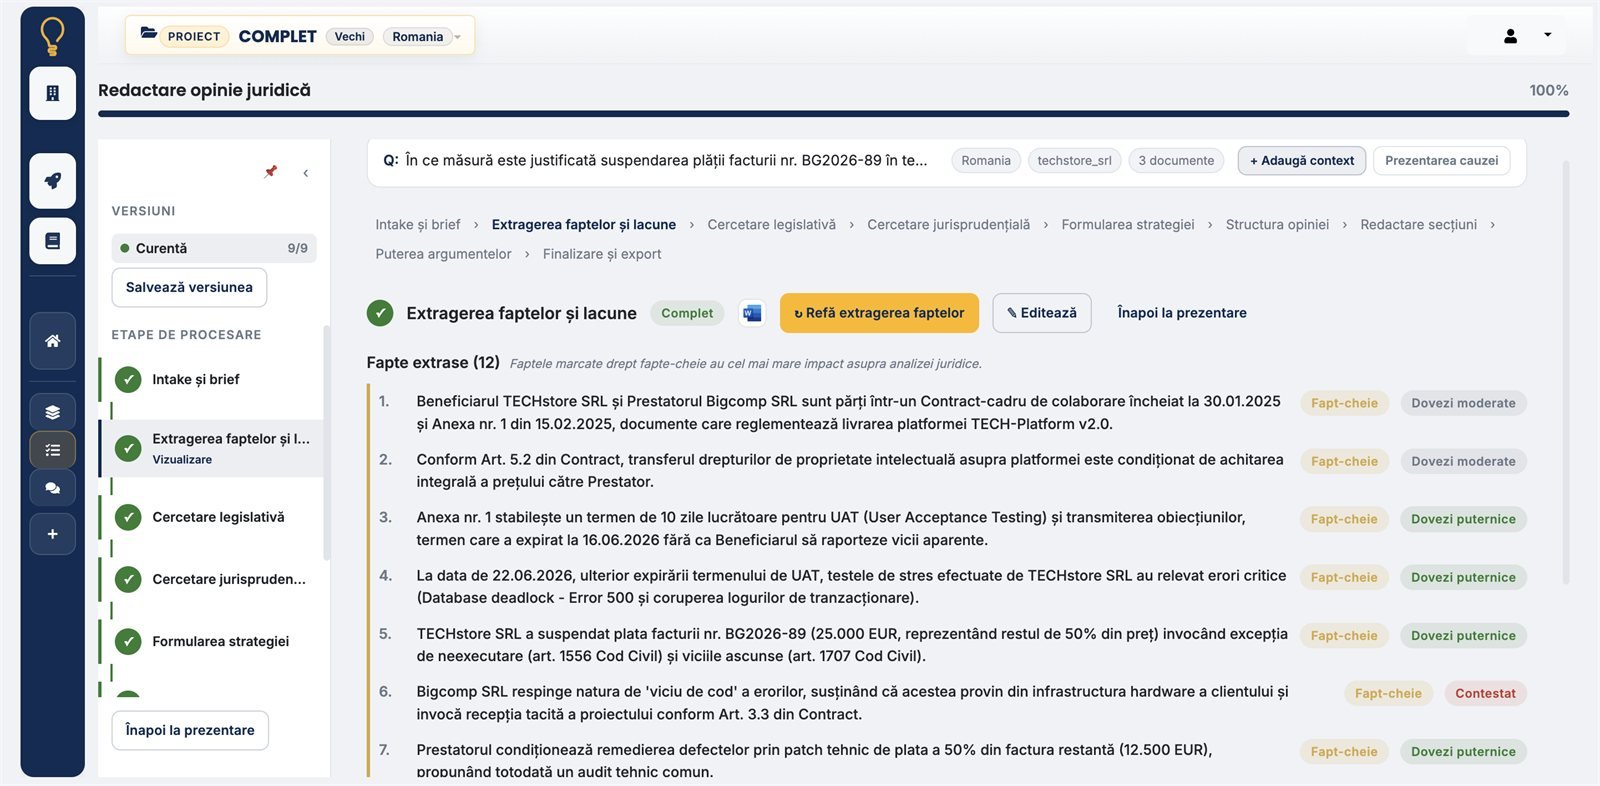The height and width of the screenshot is (786, 1600).
Task: Click Fapt-cheie tag on fact 1
Action: [1344, 403]
